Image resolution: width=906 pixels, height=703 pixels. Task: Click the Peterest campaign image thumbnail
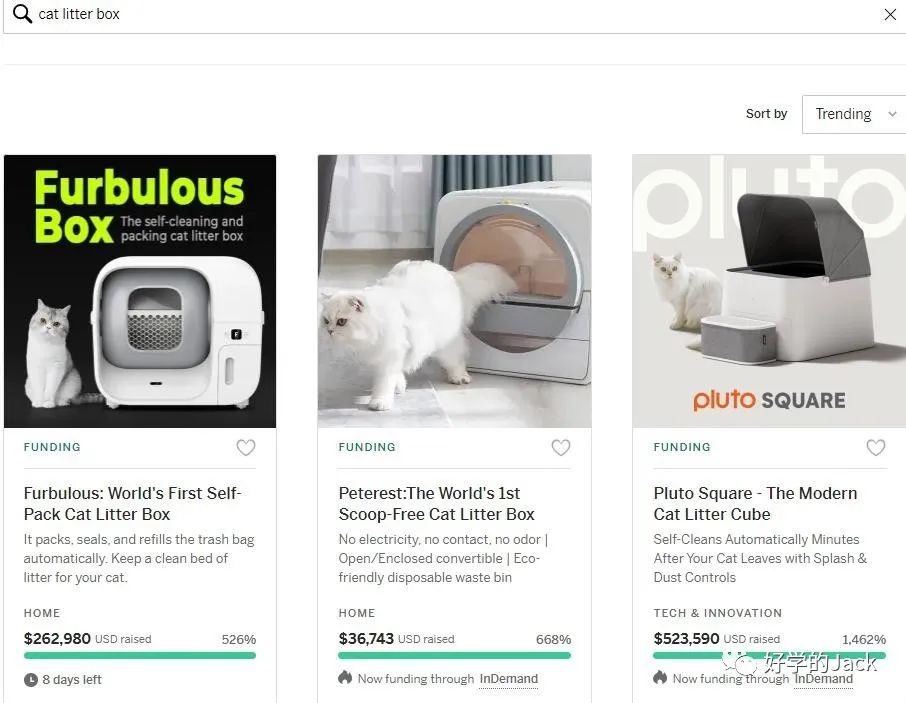click(x=454, y=290)
